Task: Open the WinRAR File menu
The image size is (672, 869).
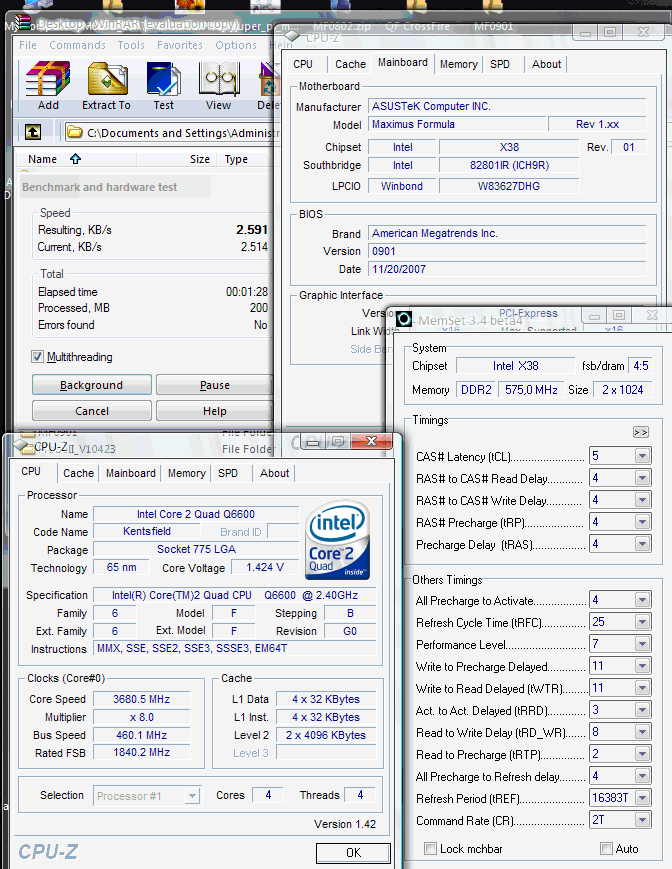Action: pyautogui.click(x=28, y=45)
